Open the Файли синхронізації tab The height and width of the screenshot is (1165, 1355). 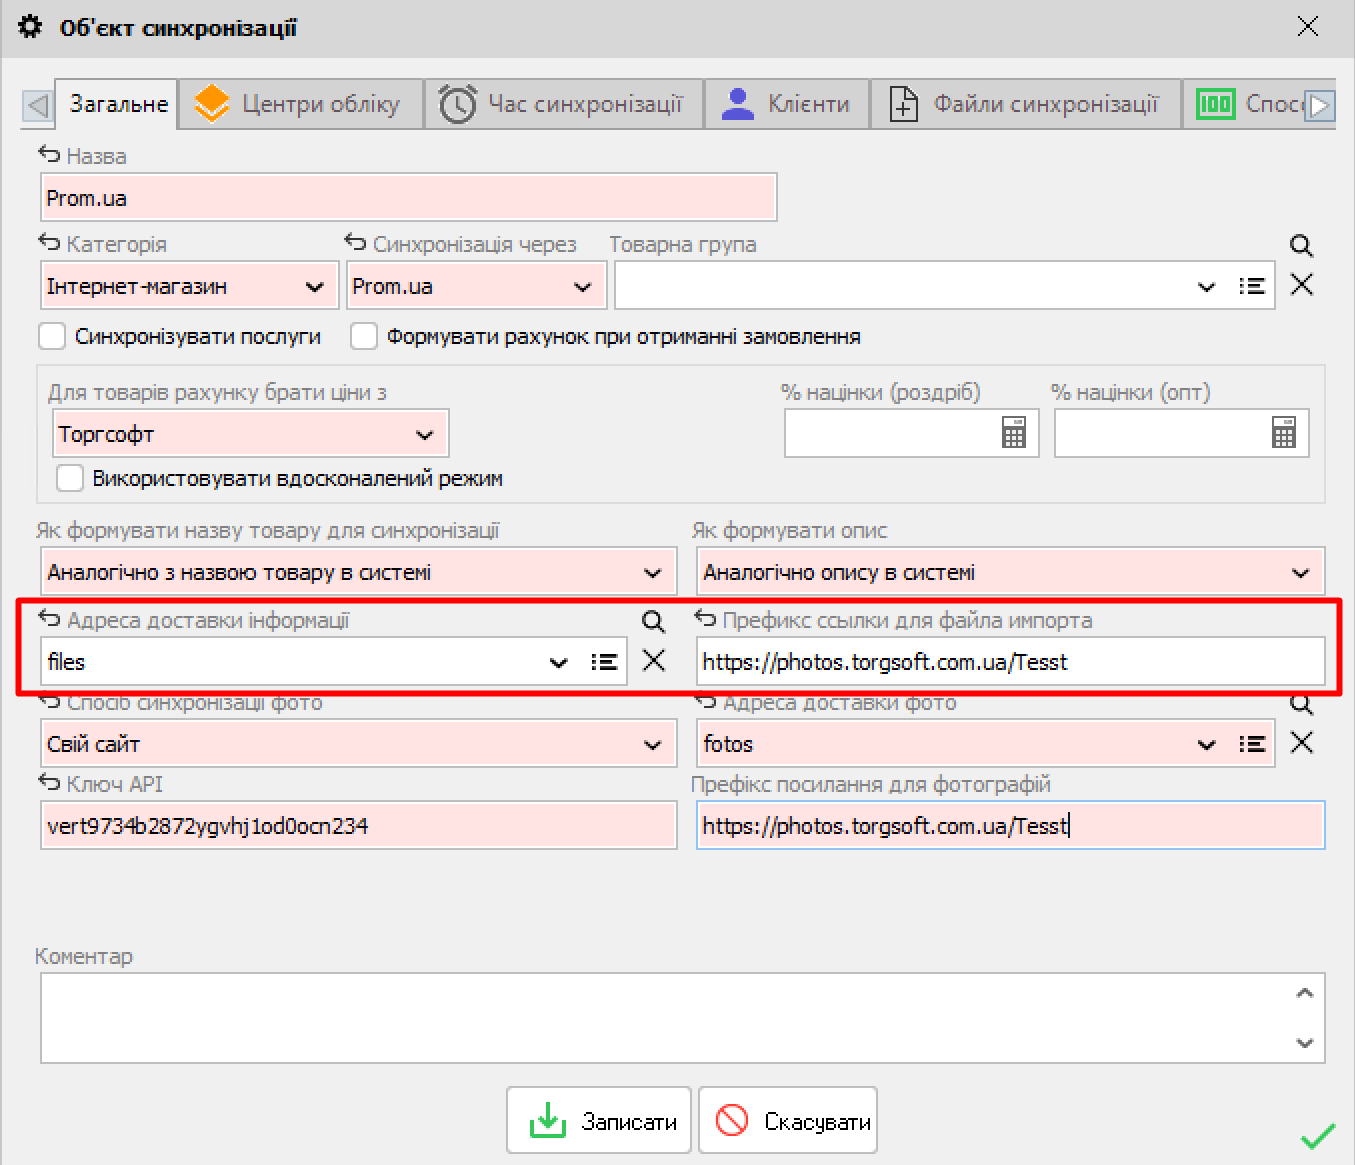[x=1025, y=104]
